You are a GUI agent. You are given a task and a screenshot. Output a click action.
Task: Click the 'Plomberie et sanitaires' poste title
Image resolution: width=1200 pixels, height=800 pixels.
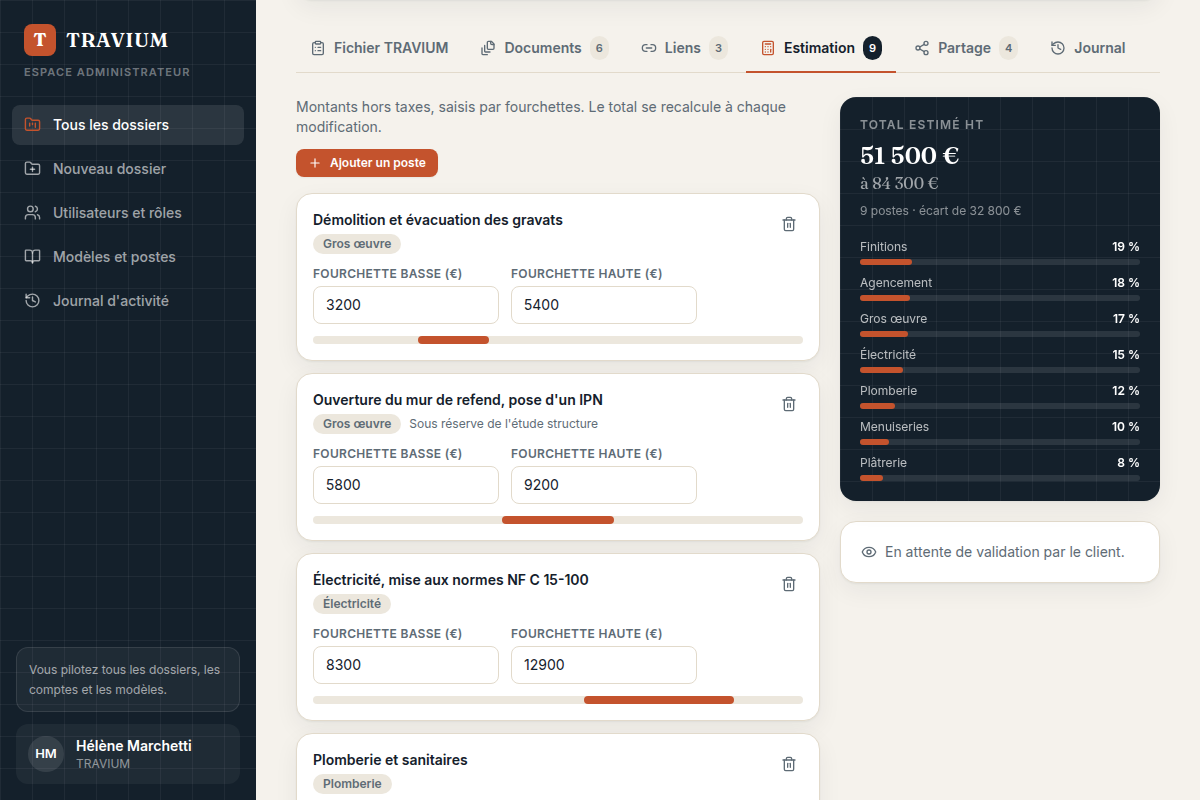pos(390,760)
